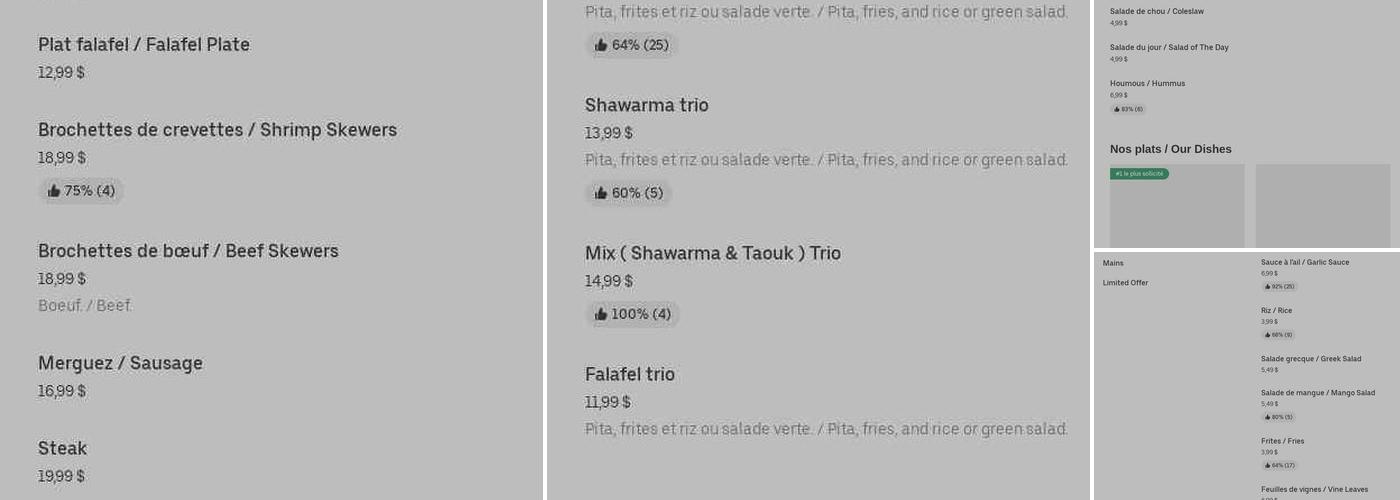Open the Falafel trio item
The height and width of the screenshot is (500, 1400).
630,374
